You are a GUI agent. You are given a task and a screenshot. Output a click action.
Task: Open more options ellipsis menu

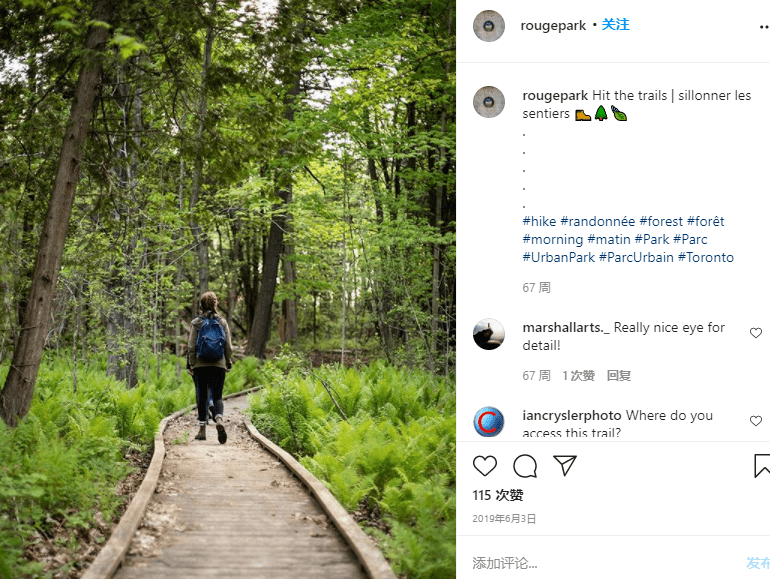click(x=764, y=27)
